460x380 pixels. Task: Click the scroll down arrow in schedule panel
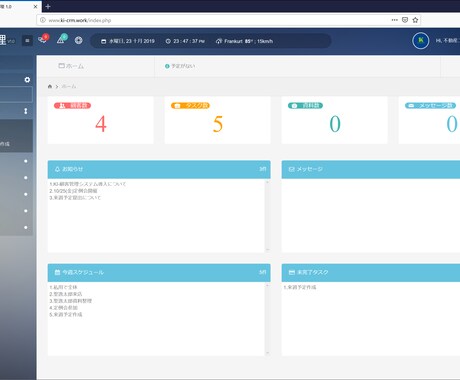[267, 353]
